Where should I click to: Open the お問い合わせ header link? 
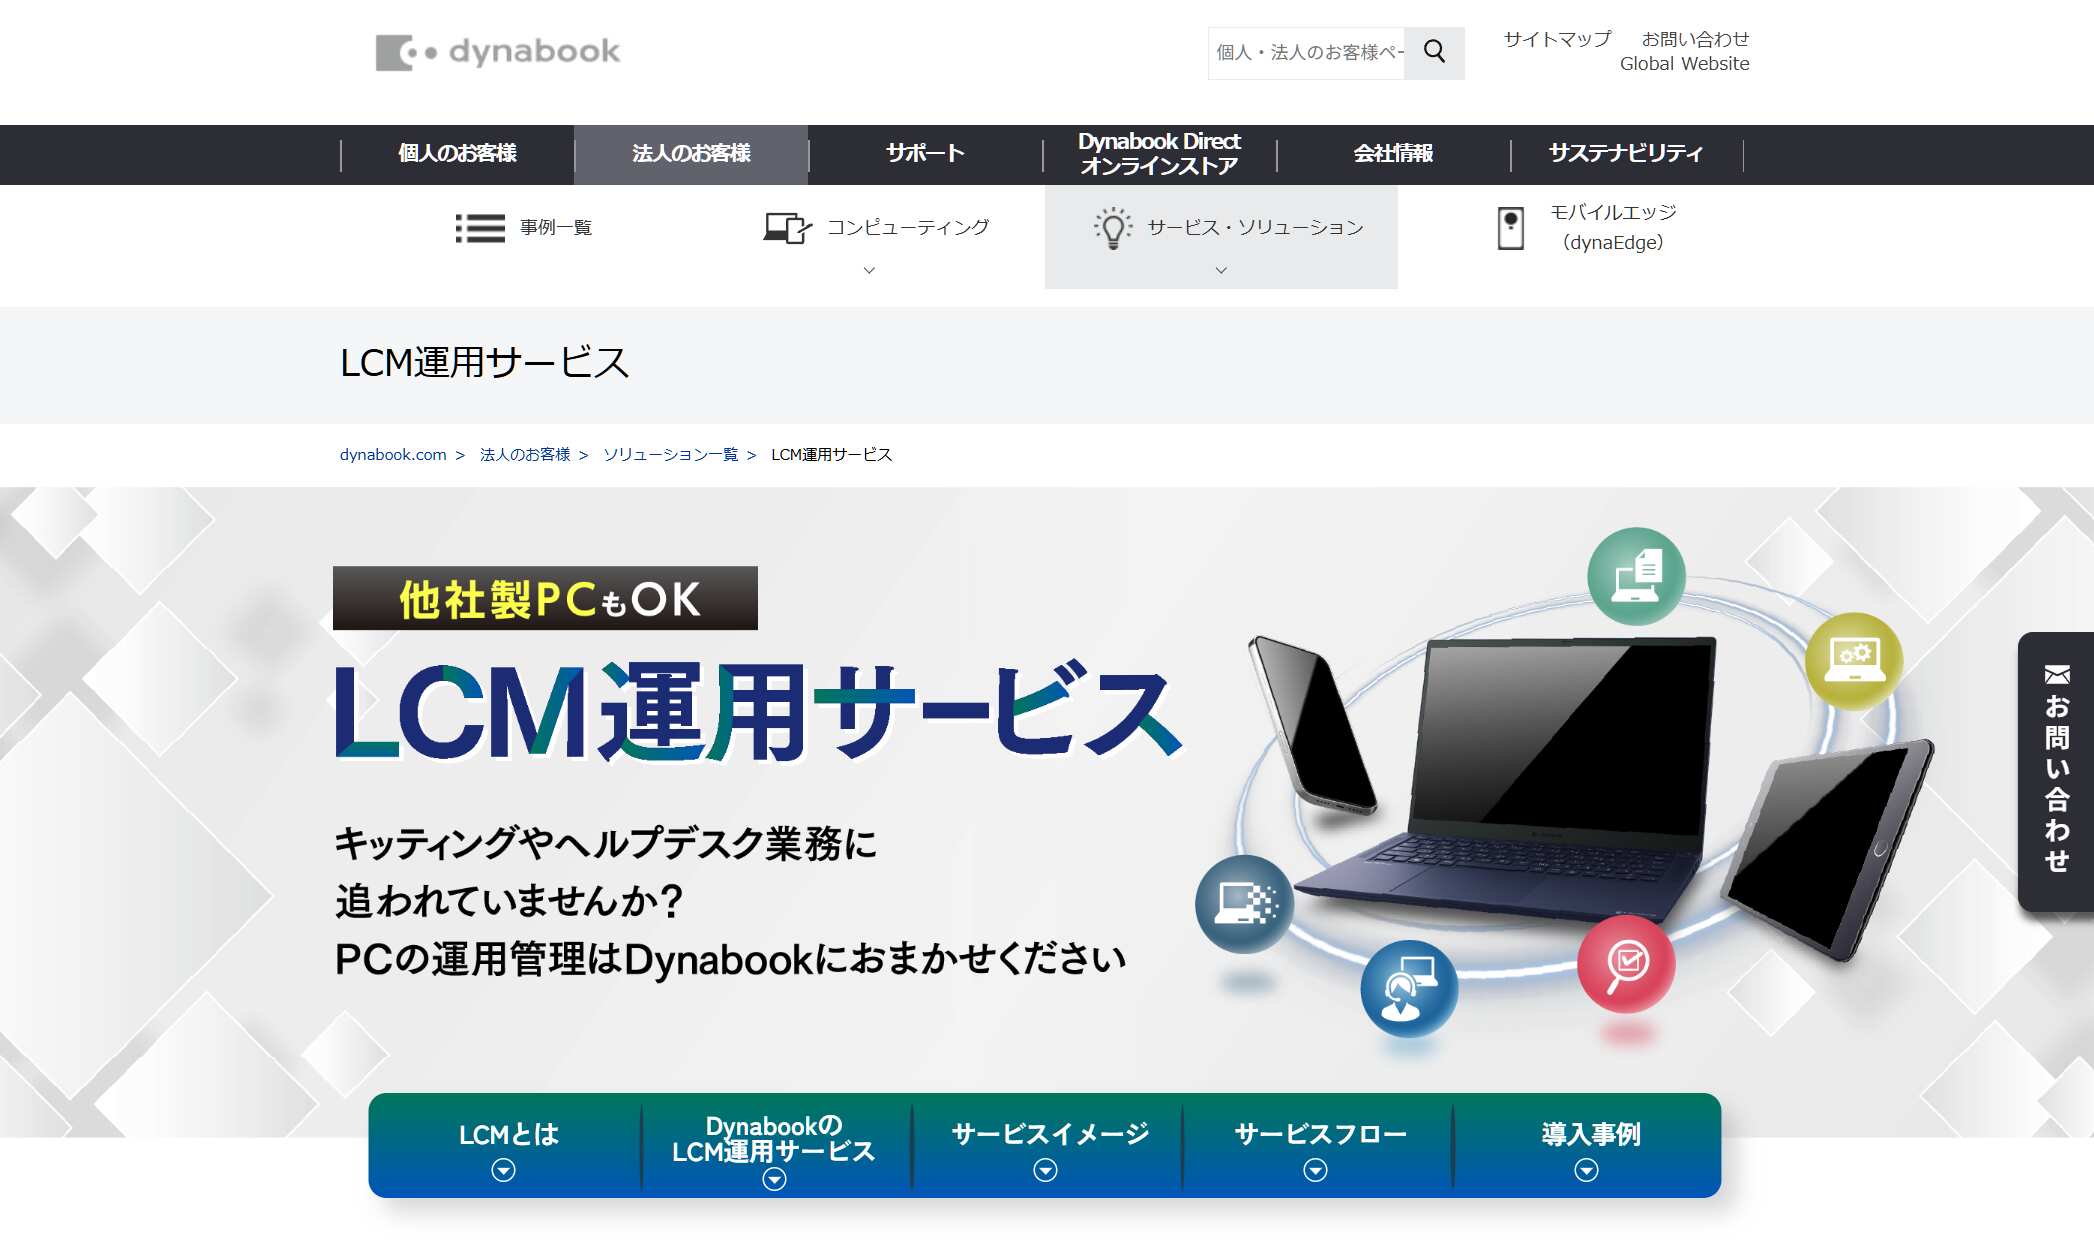tap(1695, 39)
